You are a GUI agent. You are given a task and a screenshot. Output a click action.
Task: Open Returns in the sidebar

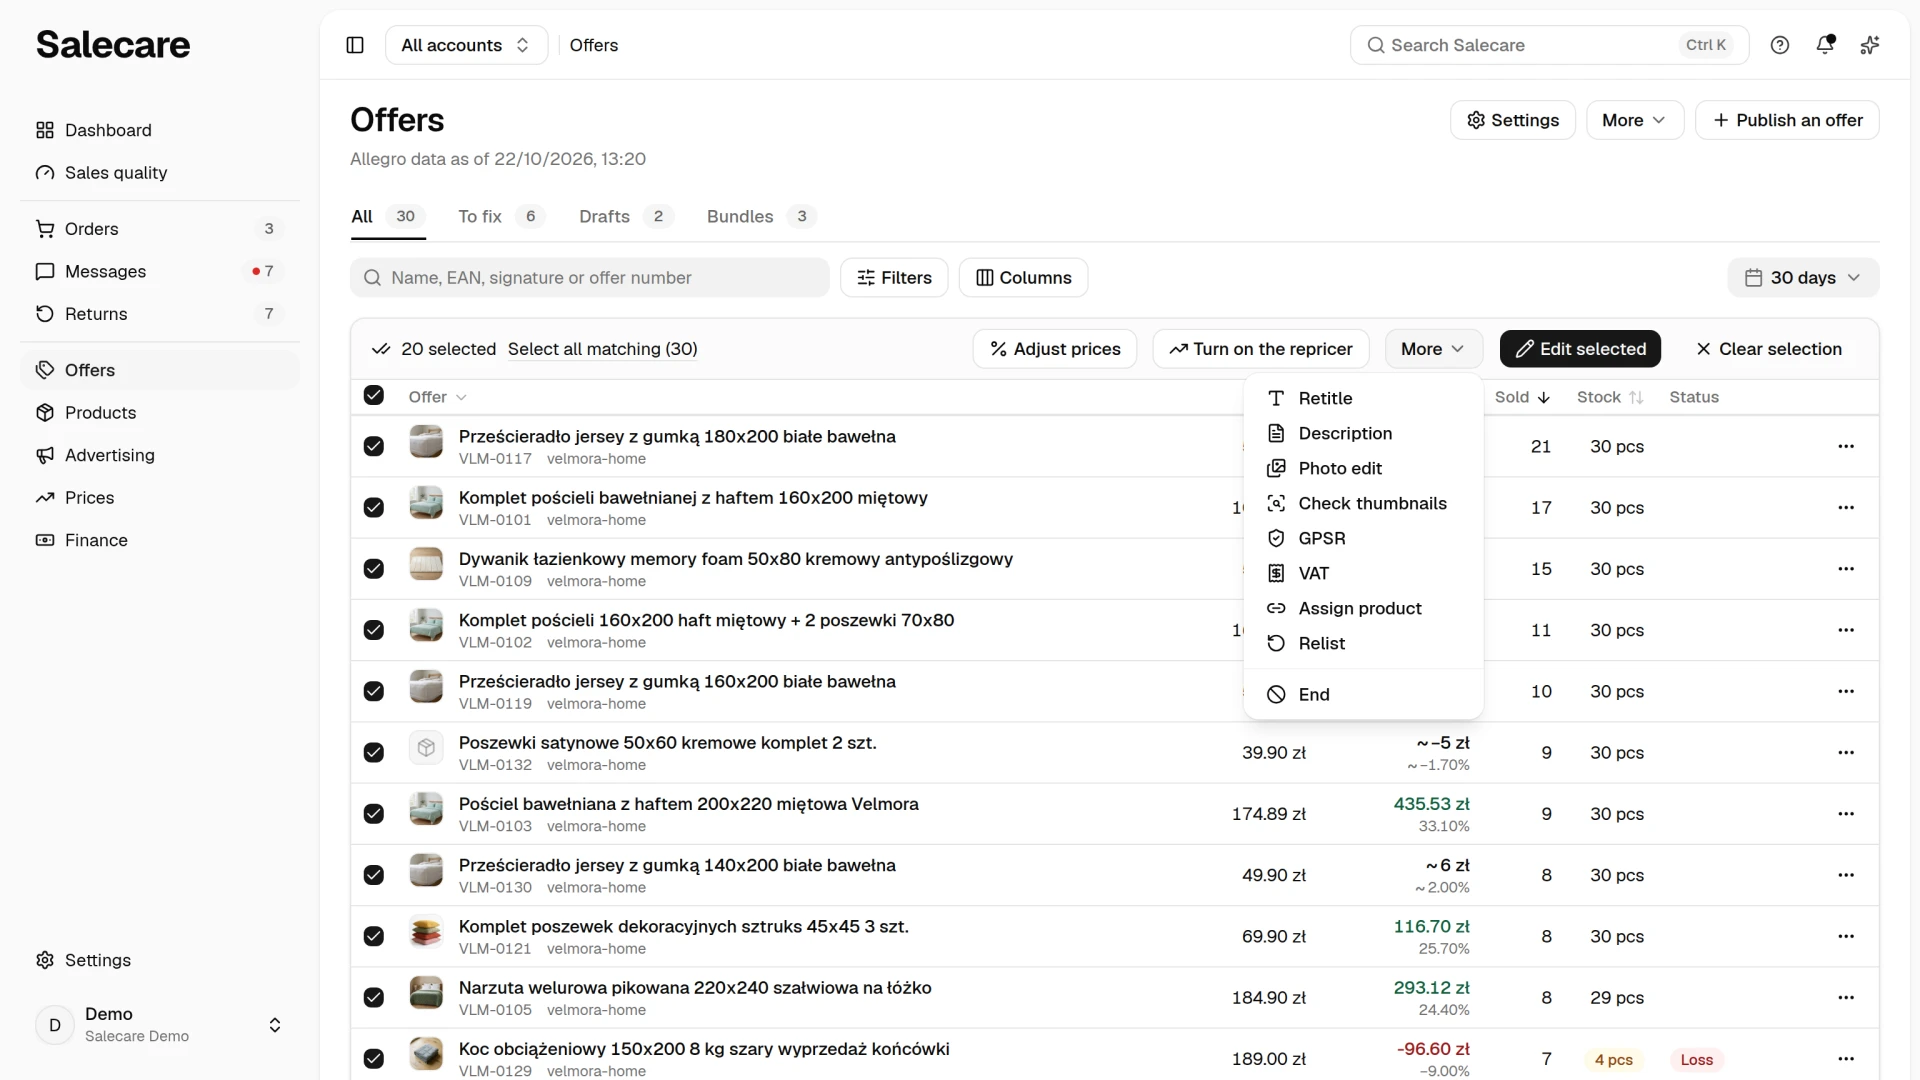160,314
